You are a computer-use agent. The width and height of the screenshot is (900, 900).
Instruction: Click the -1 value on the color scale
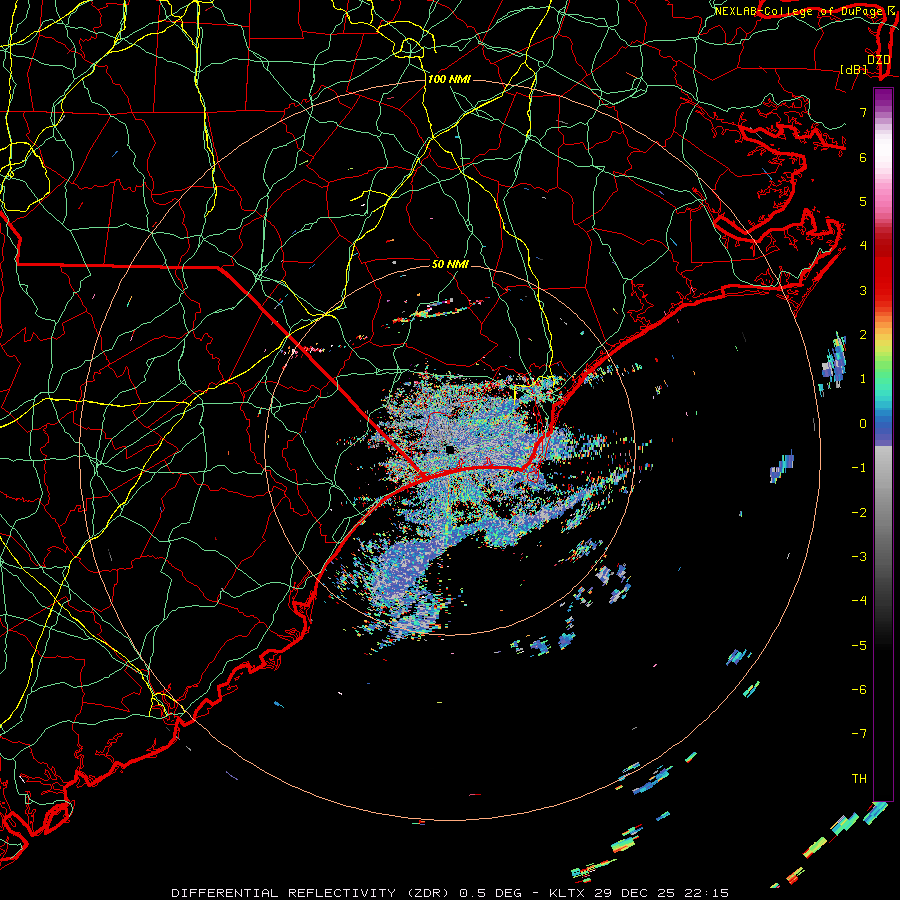pyautogui.click(x=859, y=468)
